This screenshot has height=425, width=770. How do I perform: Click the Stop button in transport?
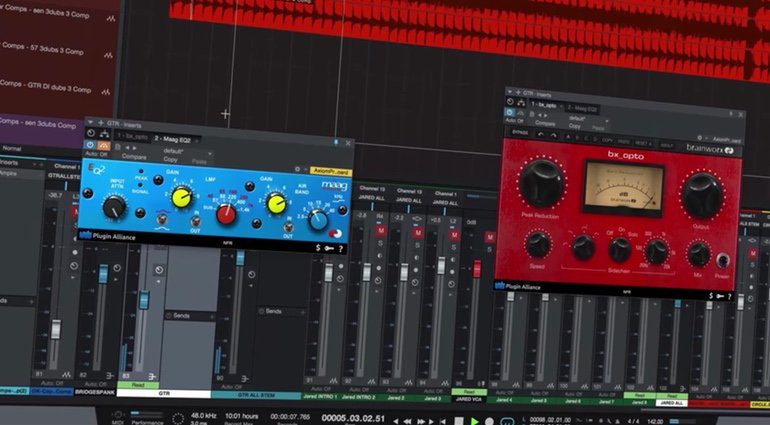(x=458, y=421)
